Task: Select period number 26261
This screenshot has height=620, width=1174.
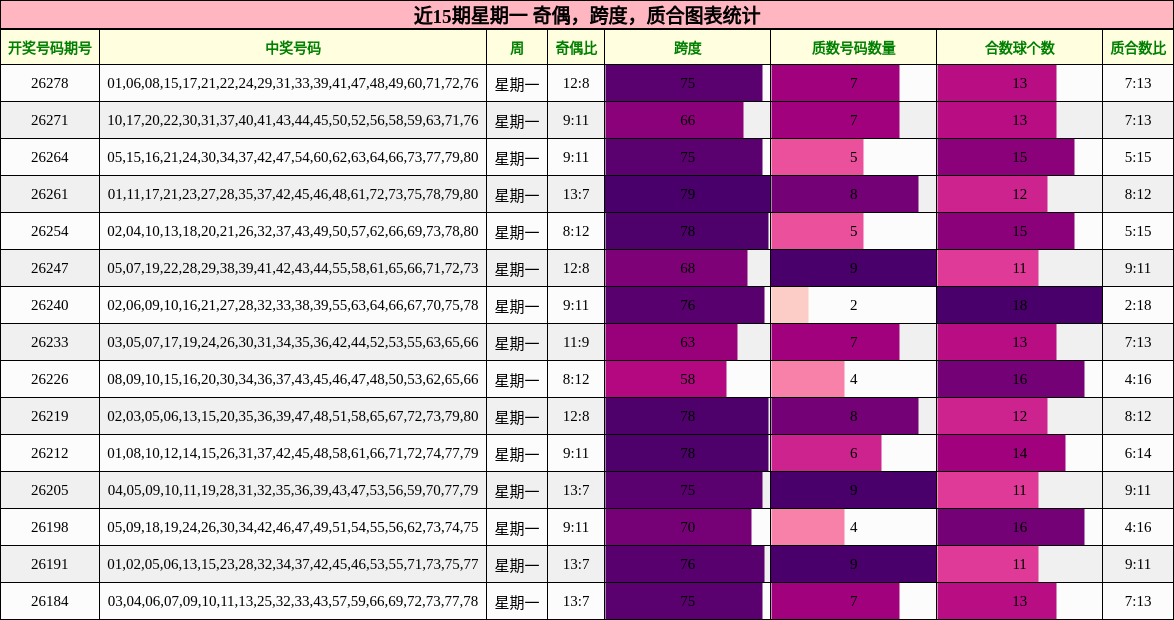Action: pos(49,194)
